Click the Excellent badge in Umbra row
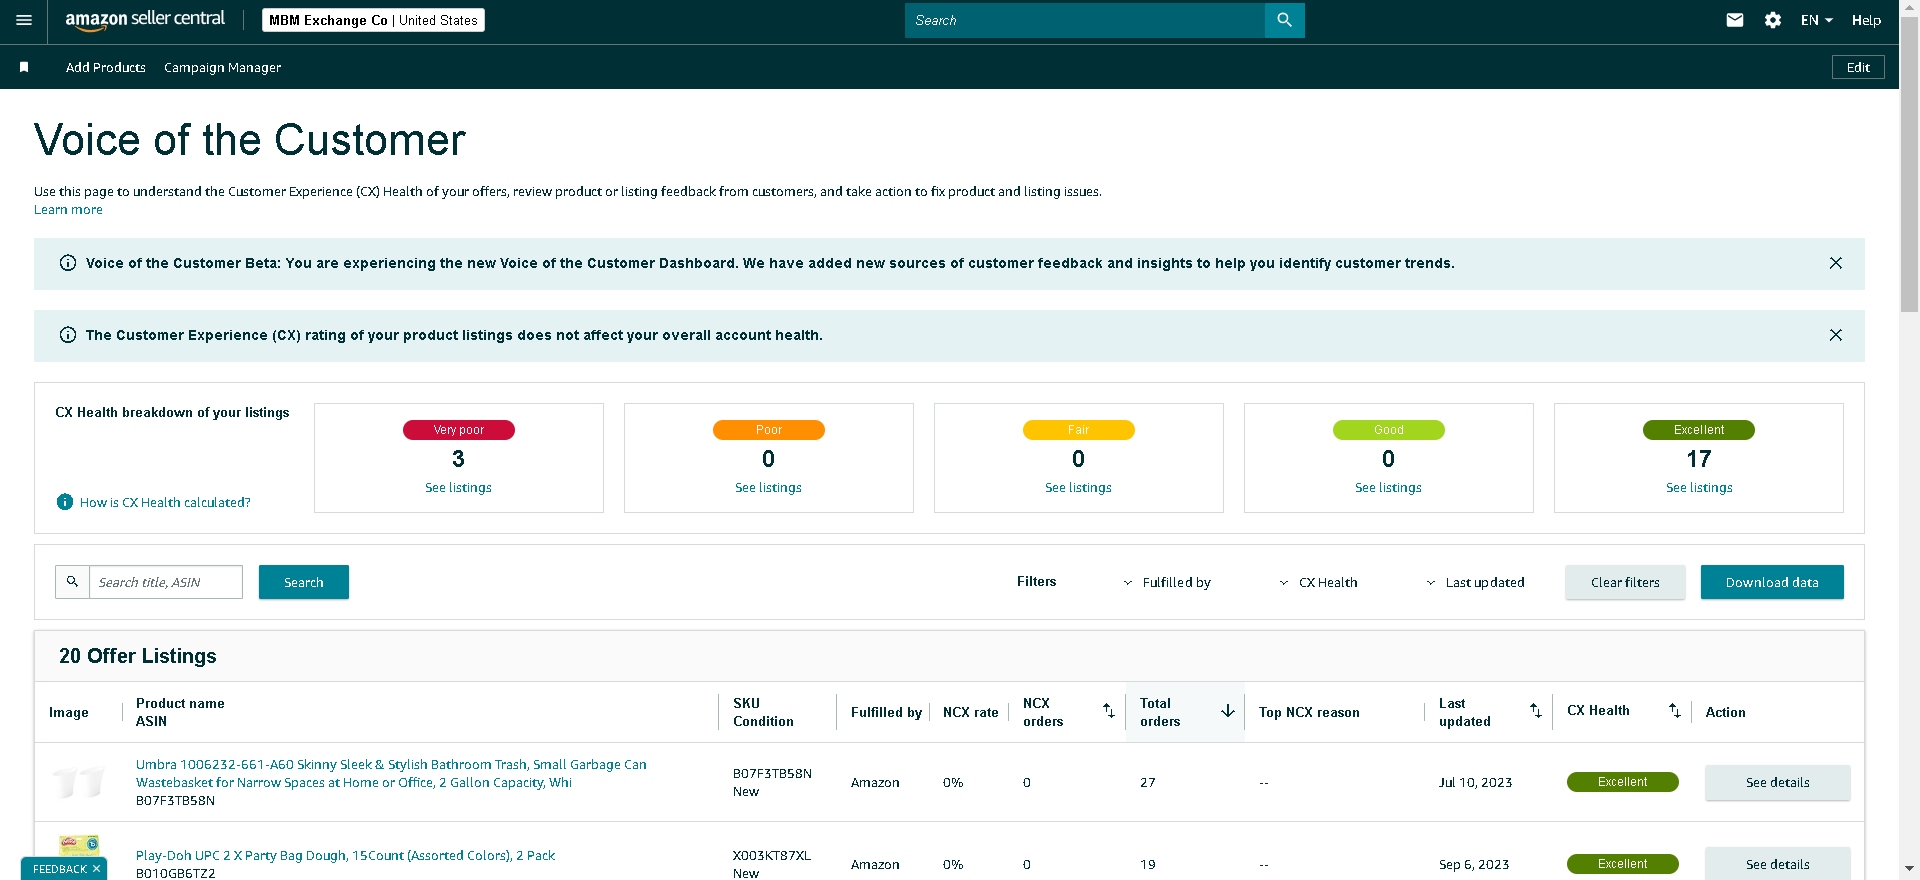 pyautogui.click(x=1623, y=782)
